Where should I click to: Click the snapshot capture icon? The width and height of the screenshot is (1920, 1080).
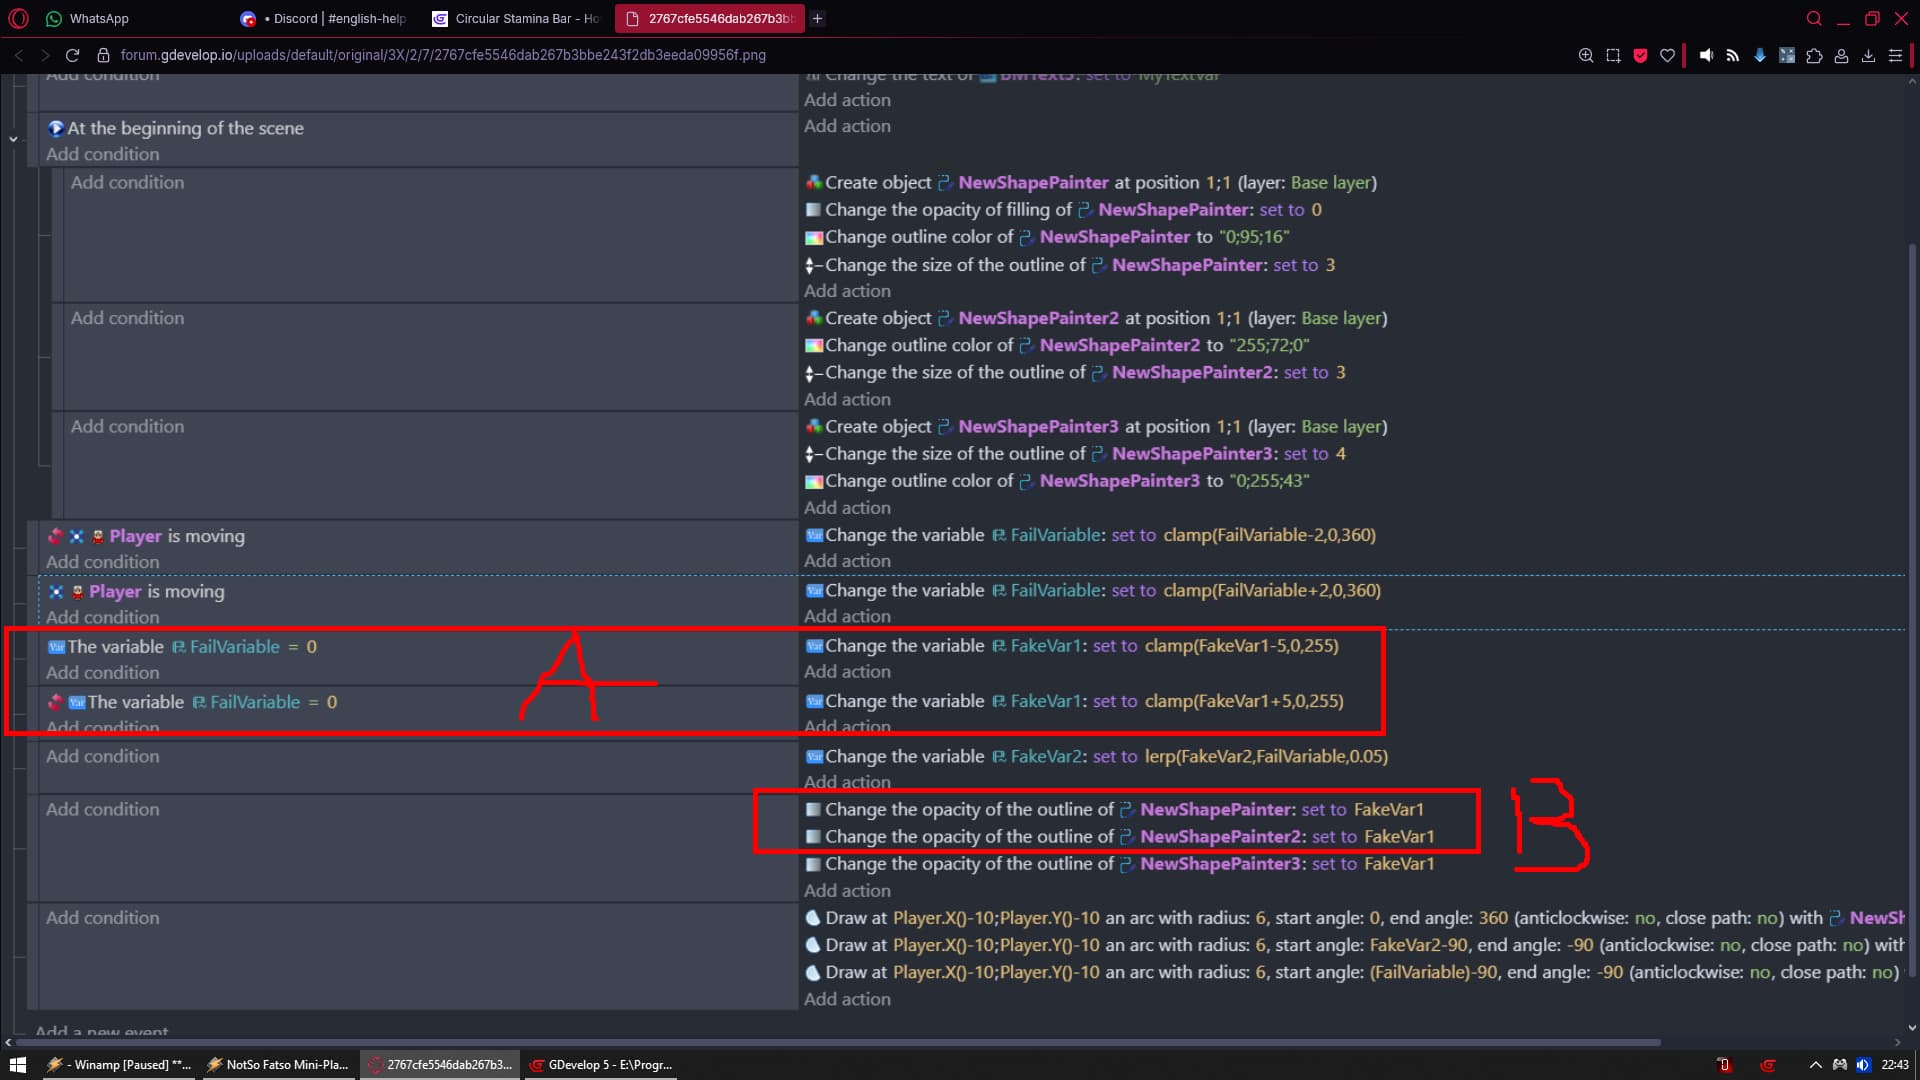[x=1613, y=56]
